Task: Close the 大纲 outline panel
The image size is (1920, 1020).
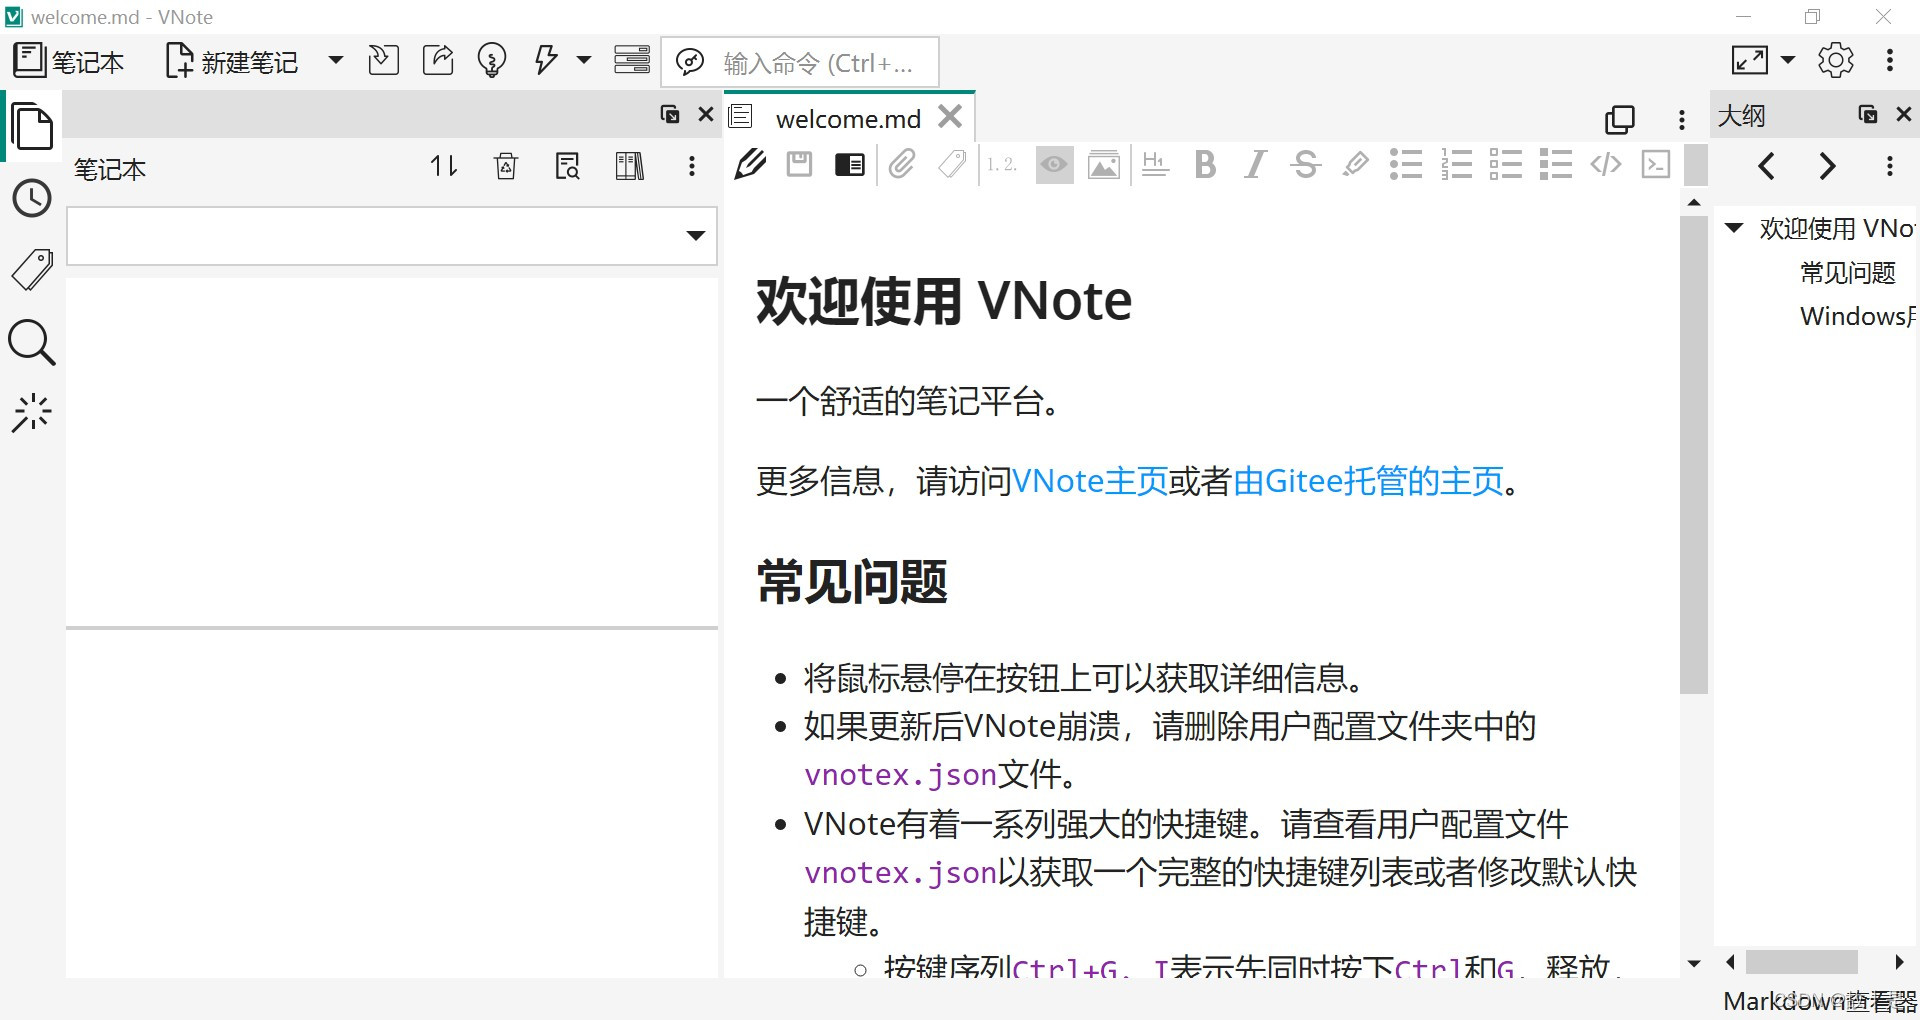Action: tap(1904, 114)
